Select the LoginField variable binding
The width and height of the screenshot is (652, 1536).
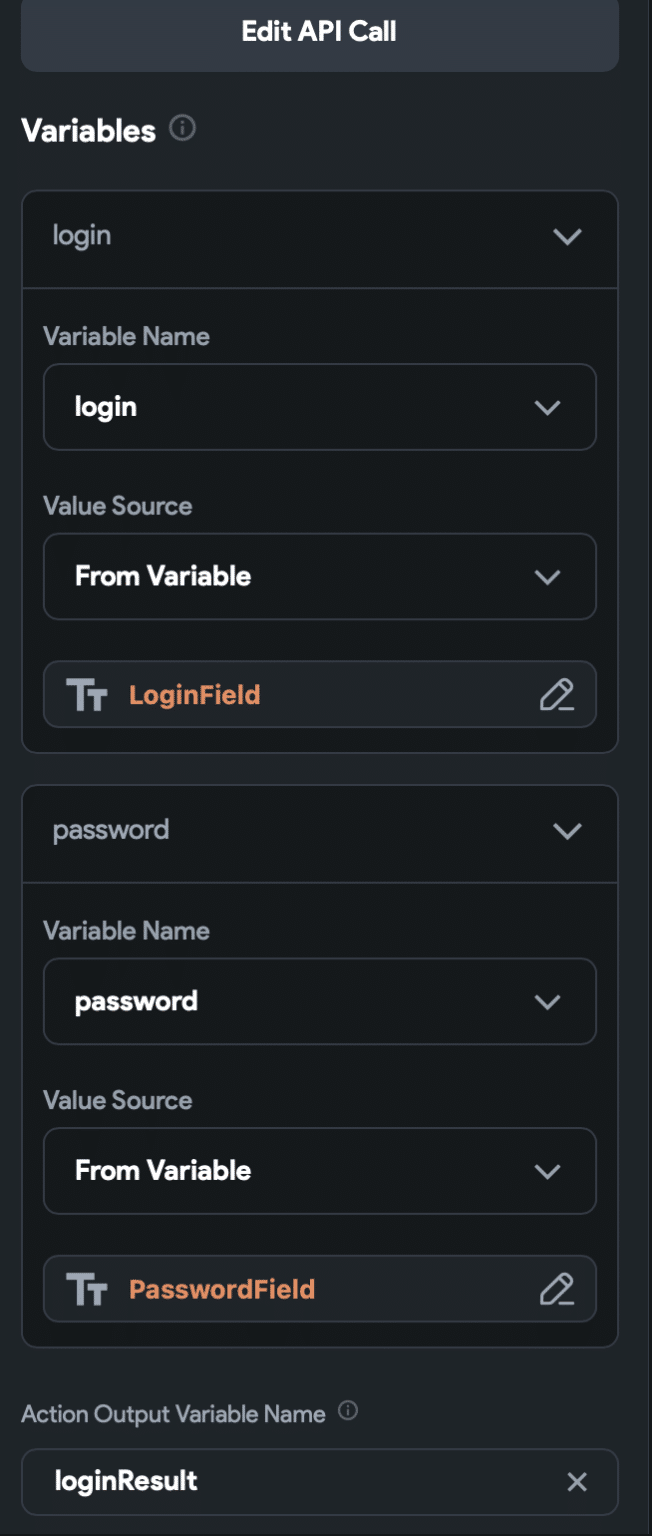tap(194, 695)
